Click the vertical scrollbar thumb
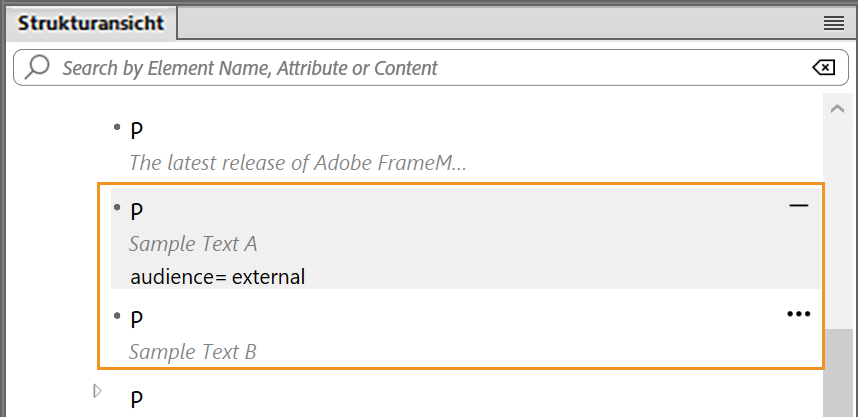Image resolution: width=858 pixels, height=417 pixels. [x=838, y=370]
